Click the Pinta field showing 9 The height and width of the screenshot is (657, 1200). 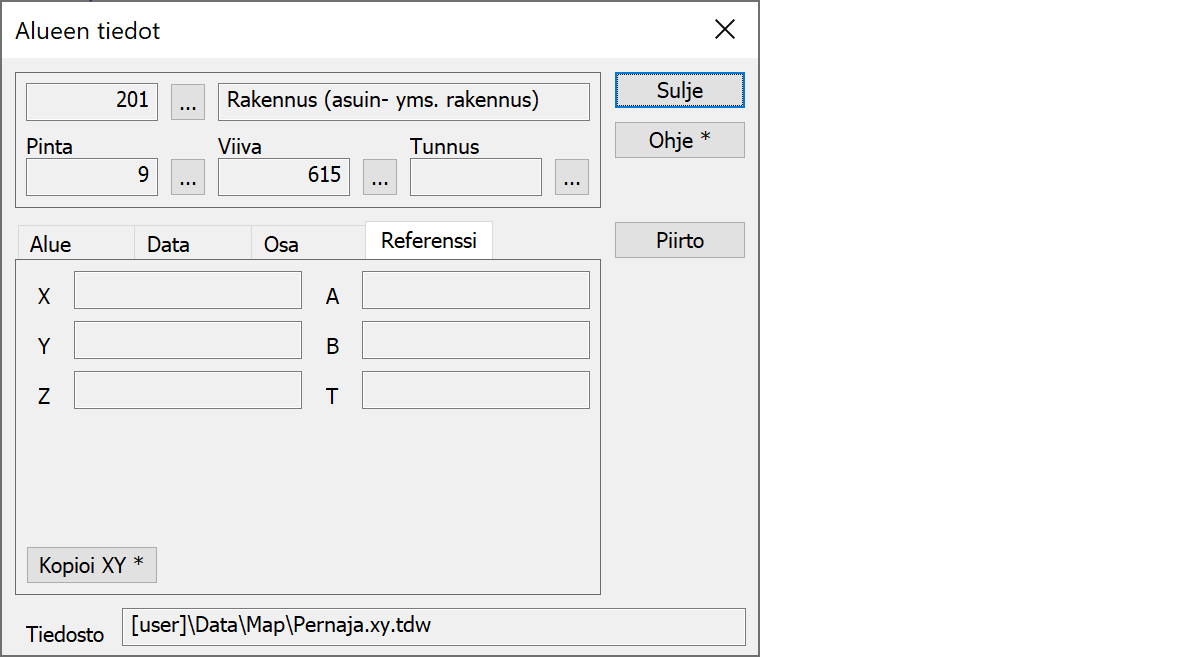92,177
